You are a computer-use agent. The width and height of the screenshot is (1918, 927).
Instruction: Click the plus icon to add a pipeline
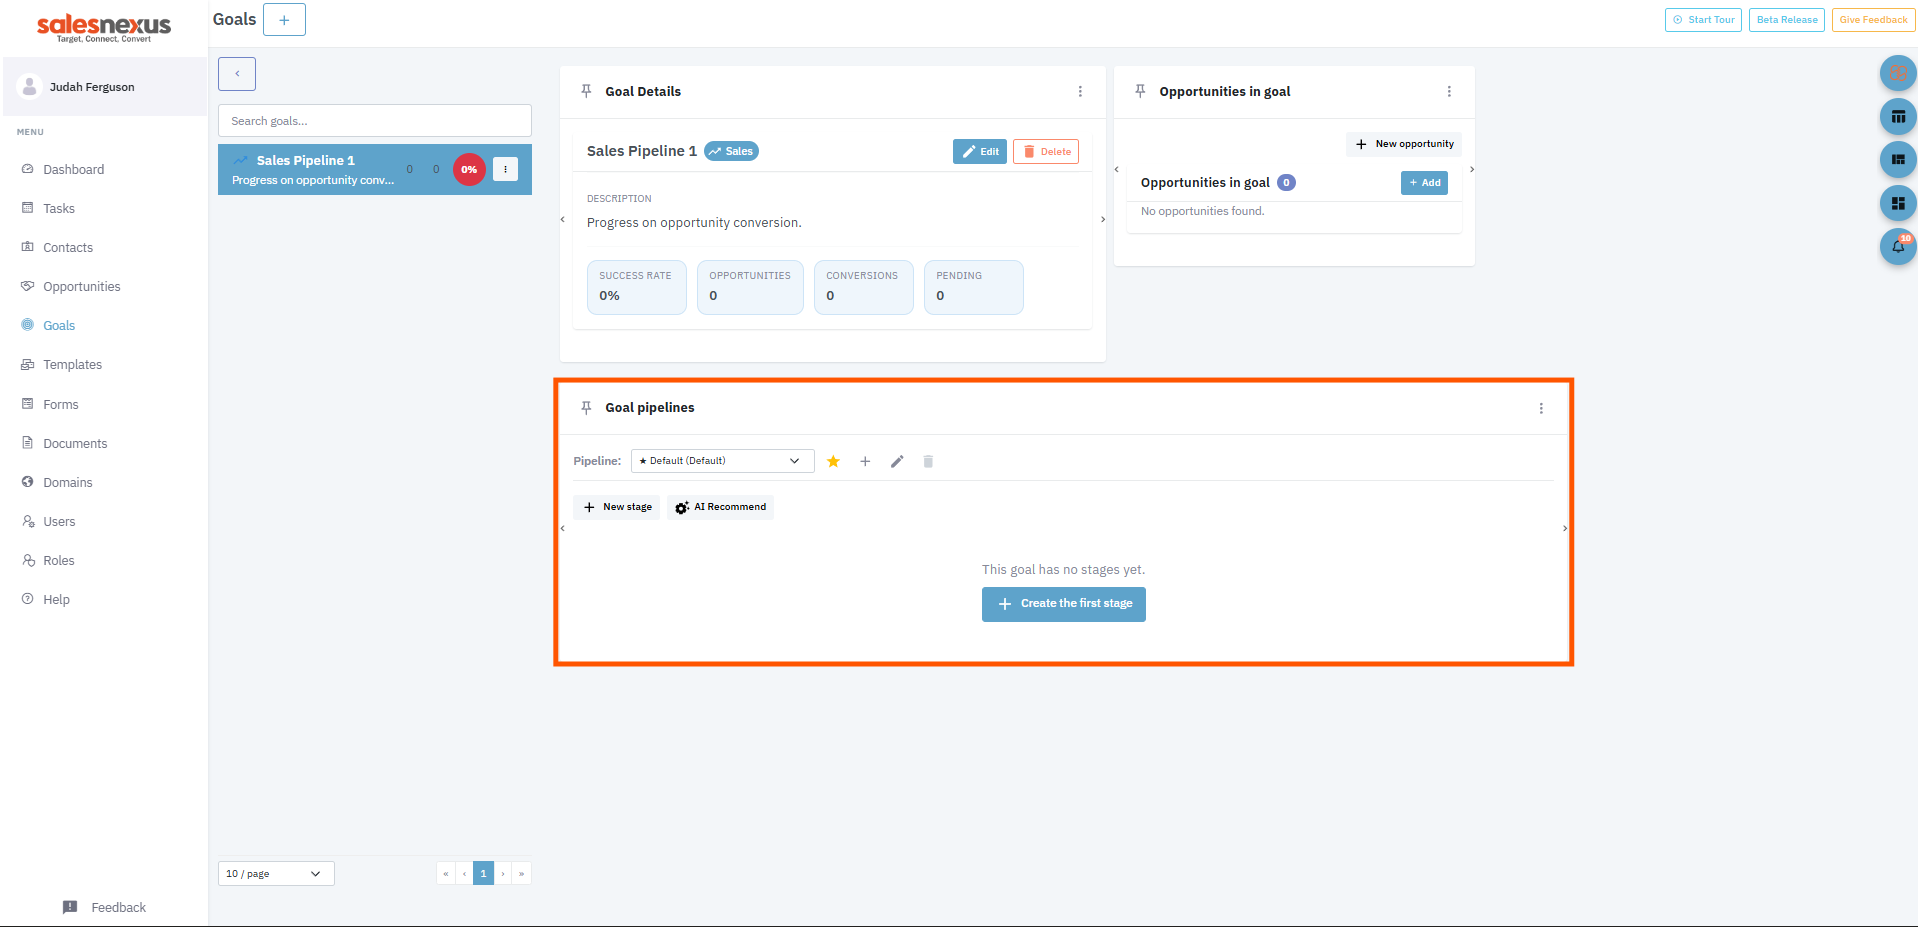865,461
